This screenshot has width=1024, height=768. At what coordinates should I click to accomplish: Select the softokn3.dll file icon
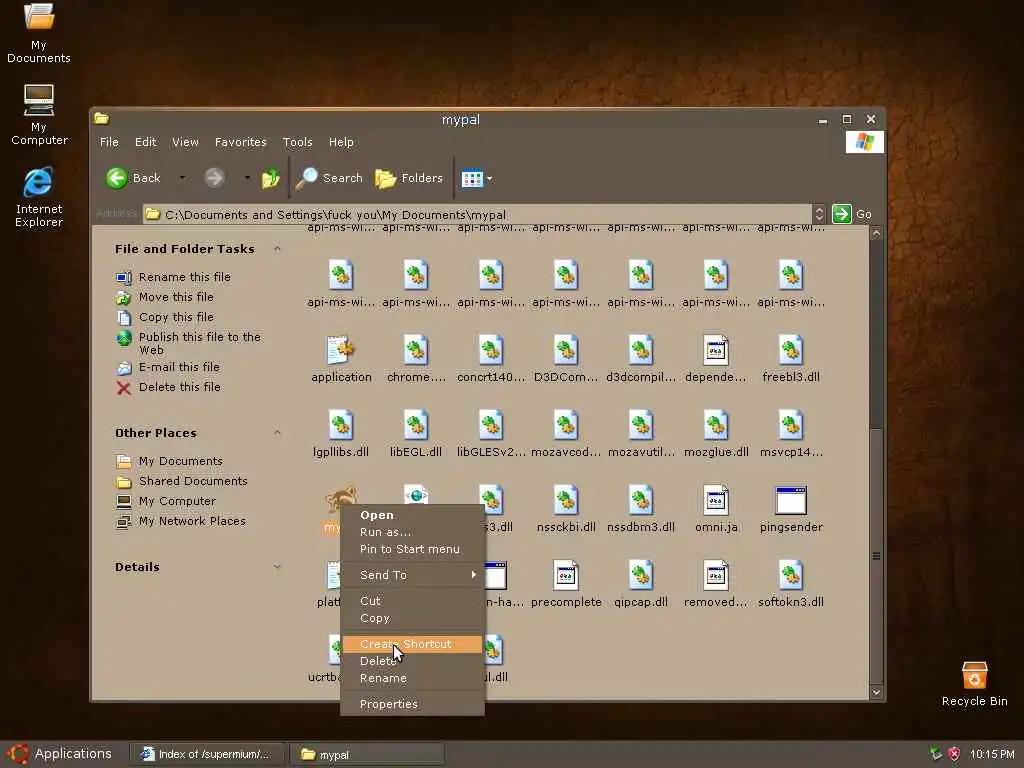tap(791, 575)
